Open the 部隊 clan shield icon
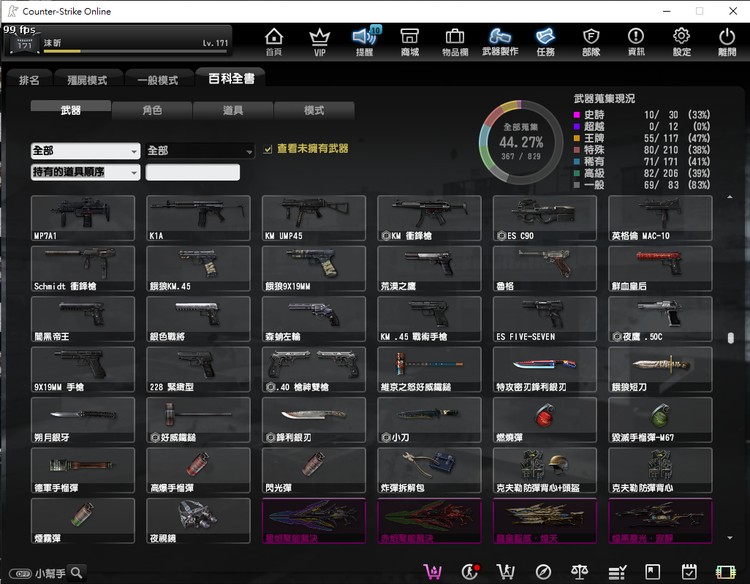This screenshot has width=750, height=584. [591, 42]
